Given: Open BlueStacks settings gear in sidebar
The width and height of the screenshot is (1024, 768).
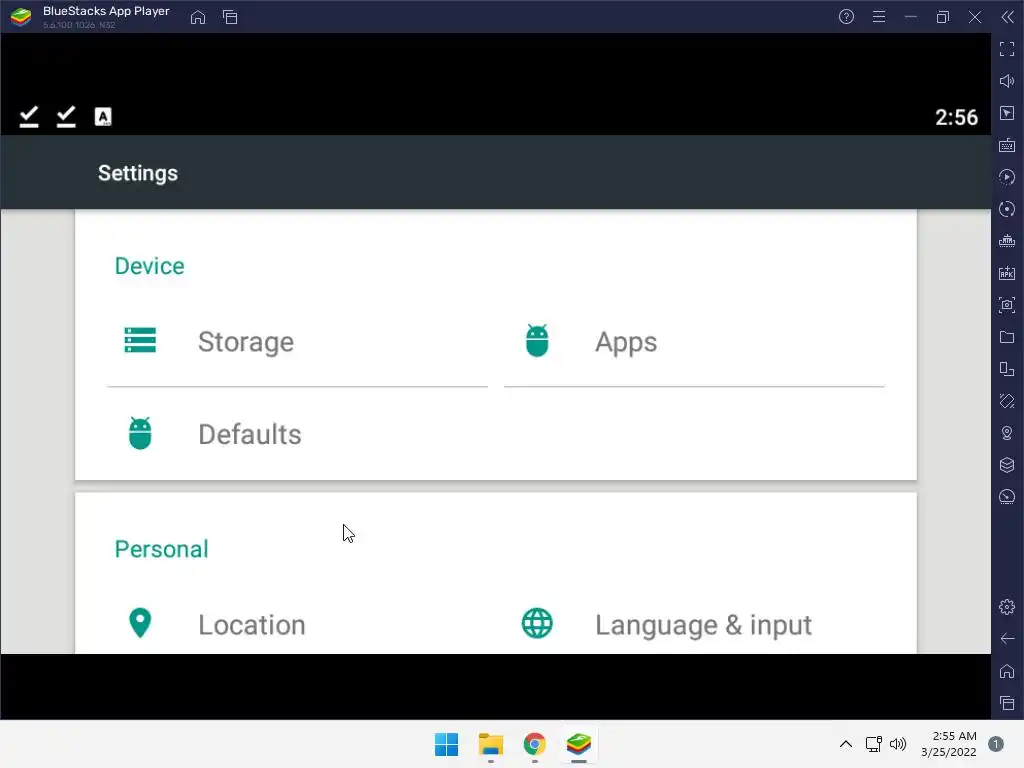Looking at the screenshot, I should click(1007, 607).
